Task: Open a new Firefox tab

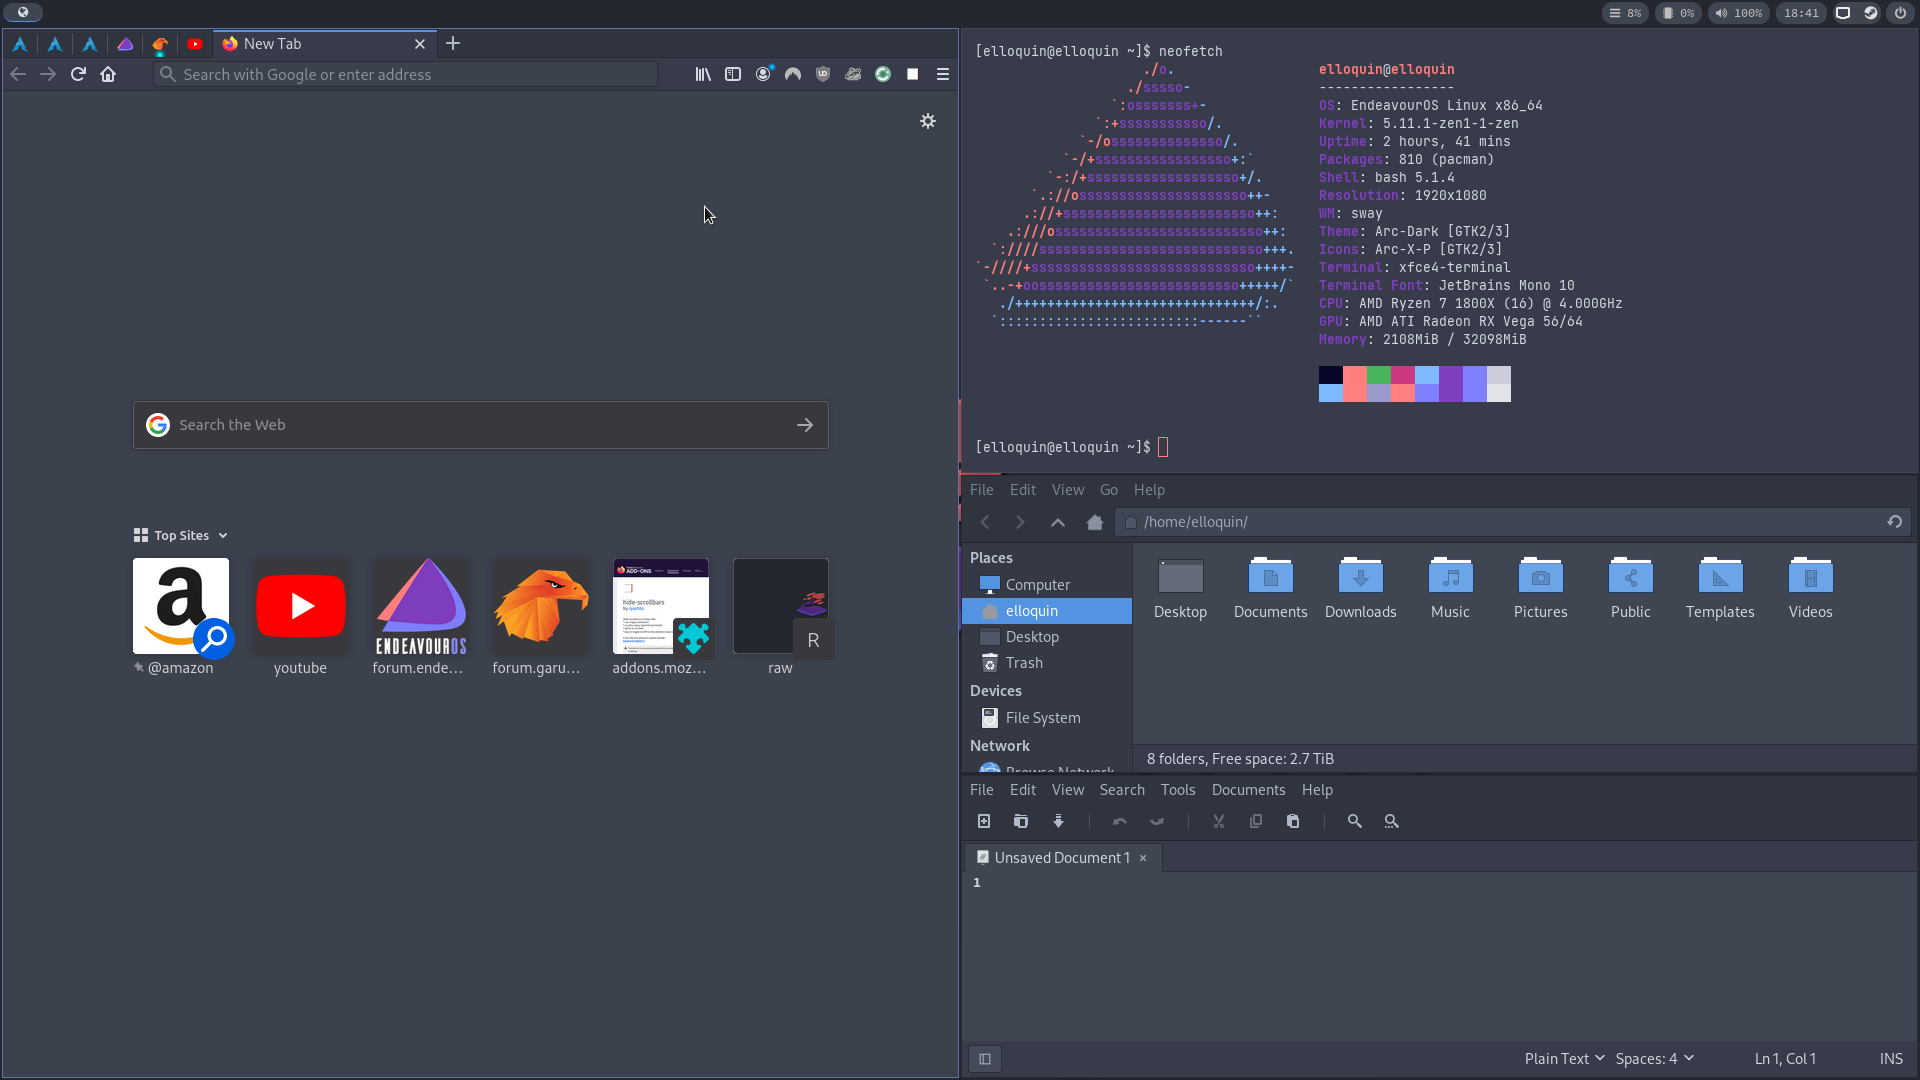Action: click(453, 43)
